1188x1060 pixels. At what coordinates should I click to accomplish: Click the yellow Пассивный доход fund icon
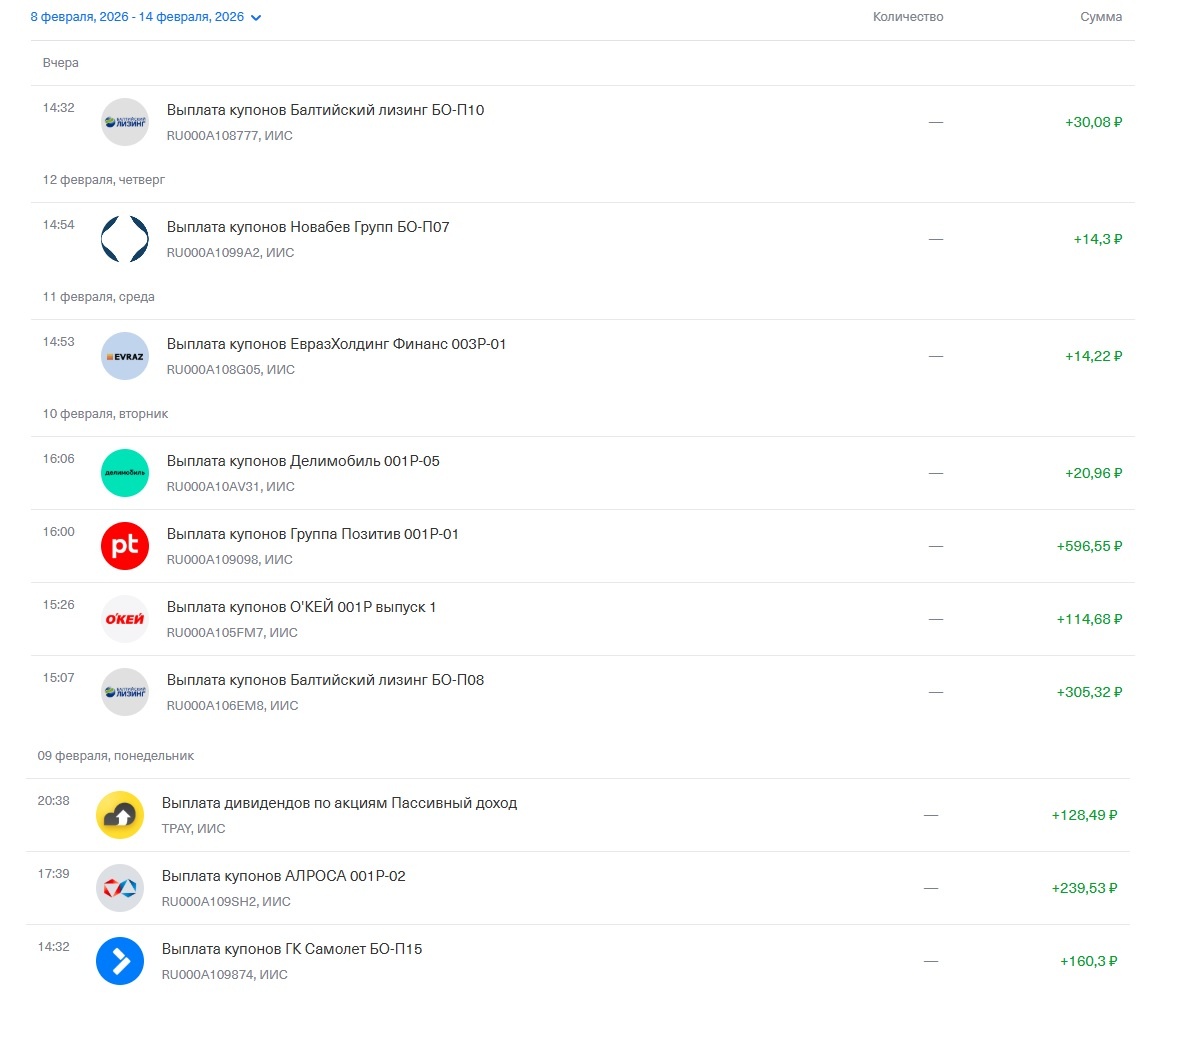[x=120, y=815]
